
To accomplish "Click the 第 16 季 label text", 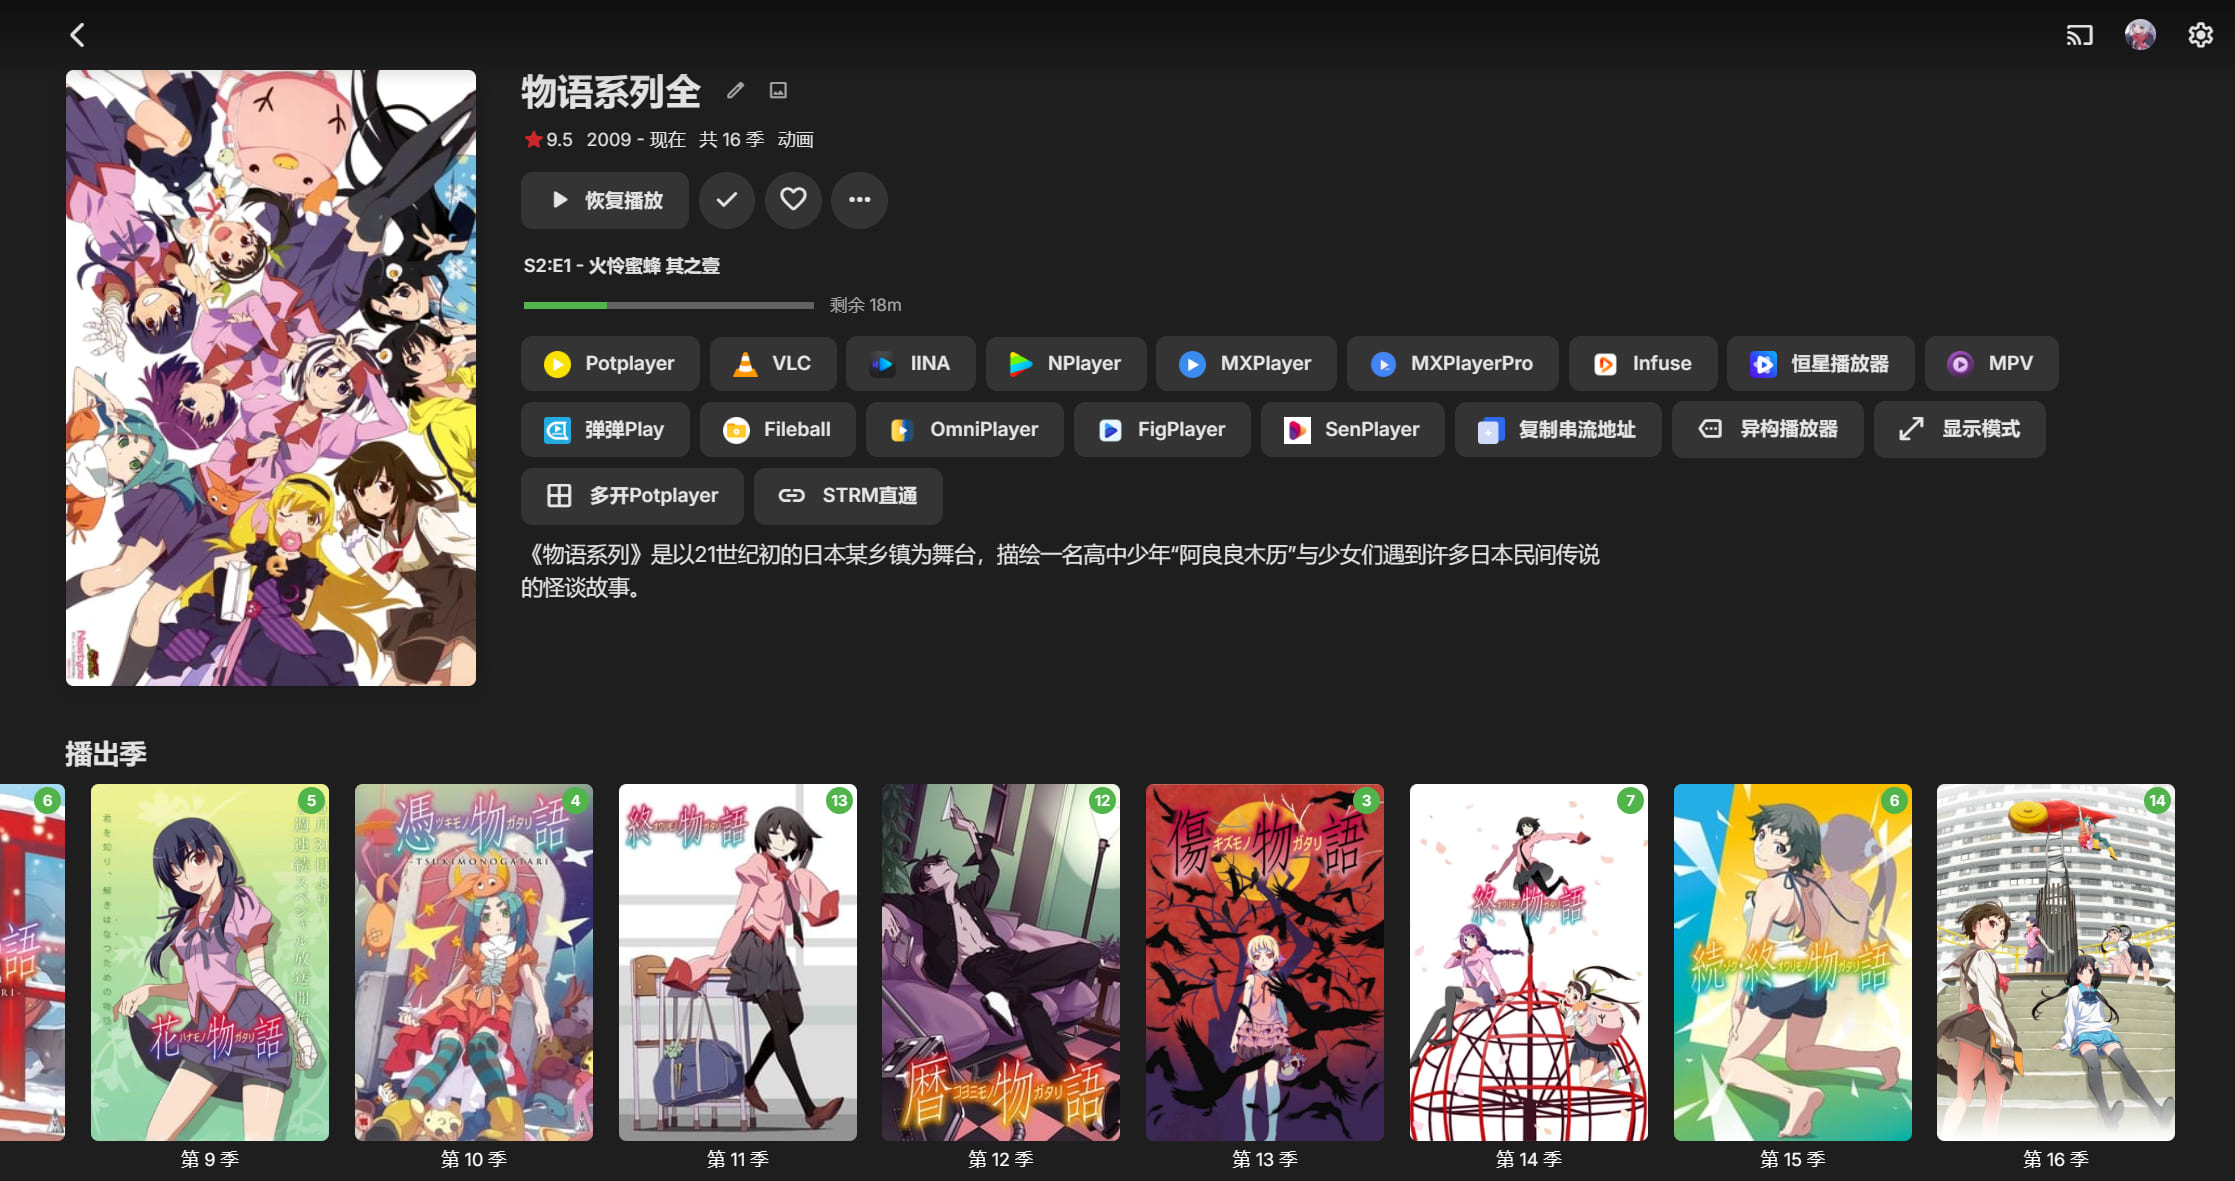I will click(2056, 1159).
